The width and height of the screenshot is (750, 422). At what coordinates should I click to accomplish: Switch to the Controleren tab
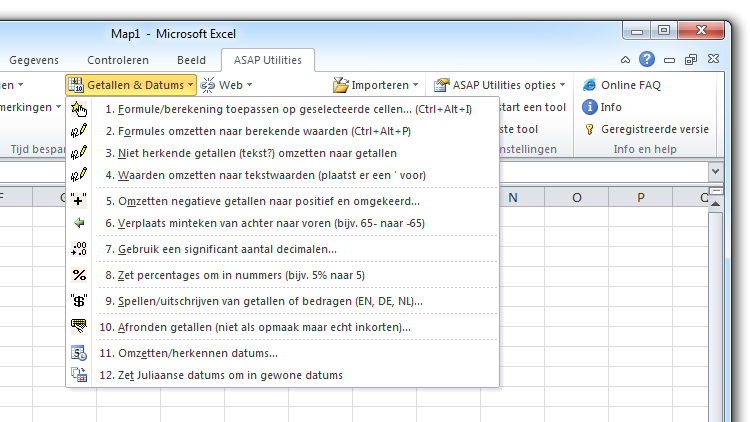coord(118,60)
